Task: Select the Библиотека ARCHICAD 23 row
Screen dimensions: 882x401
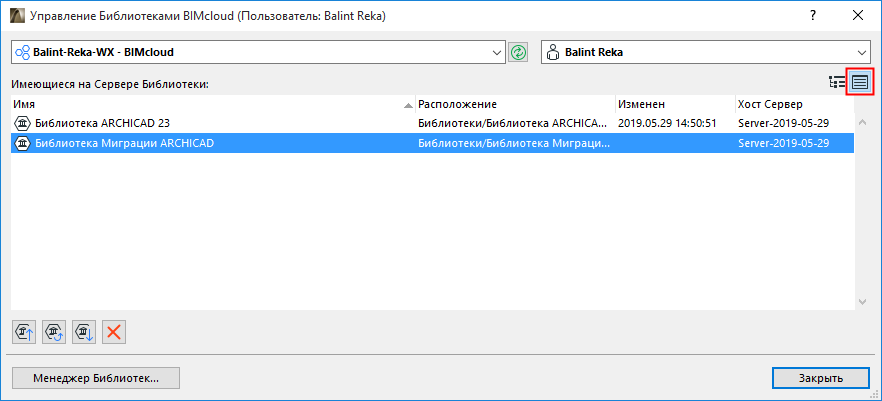Action: pyautogui.click(x=200, y=123)
